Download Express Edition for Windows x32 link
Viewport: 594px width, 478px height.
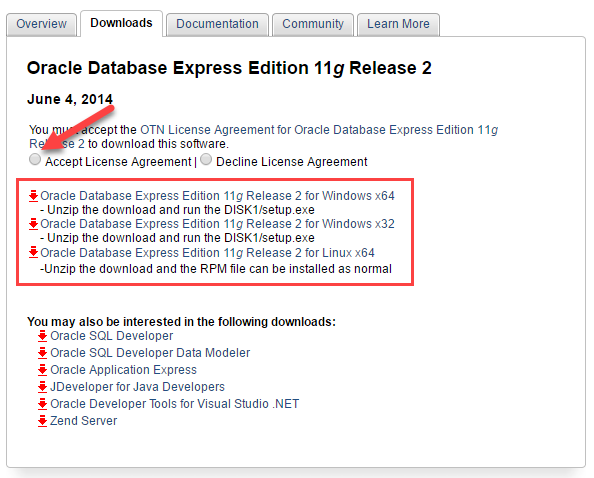tap(217, 224)
